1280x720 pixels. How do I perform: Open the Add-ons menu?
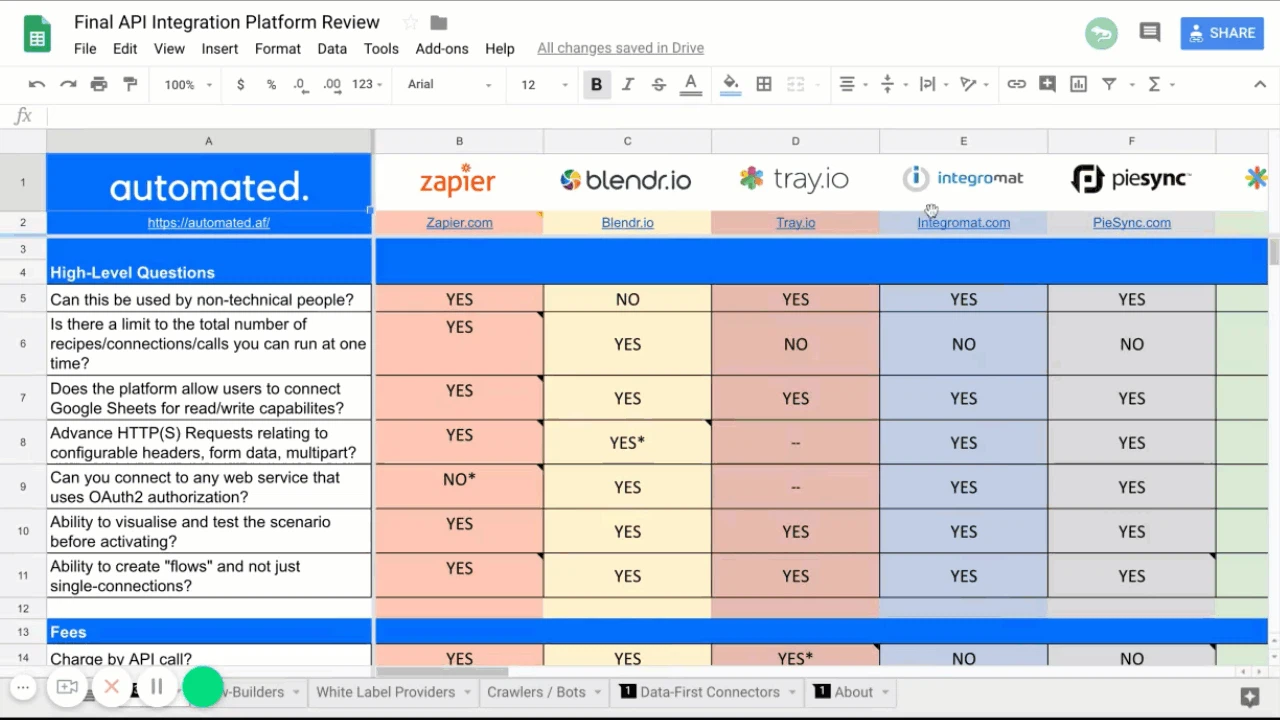442,48
